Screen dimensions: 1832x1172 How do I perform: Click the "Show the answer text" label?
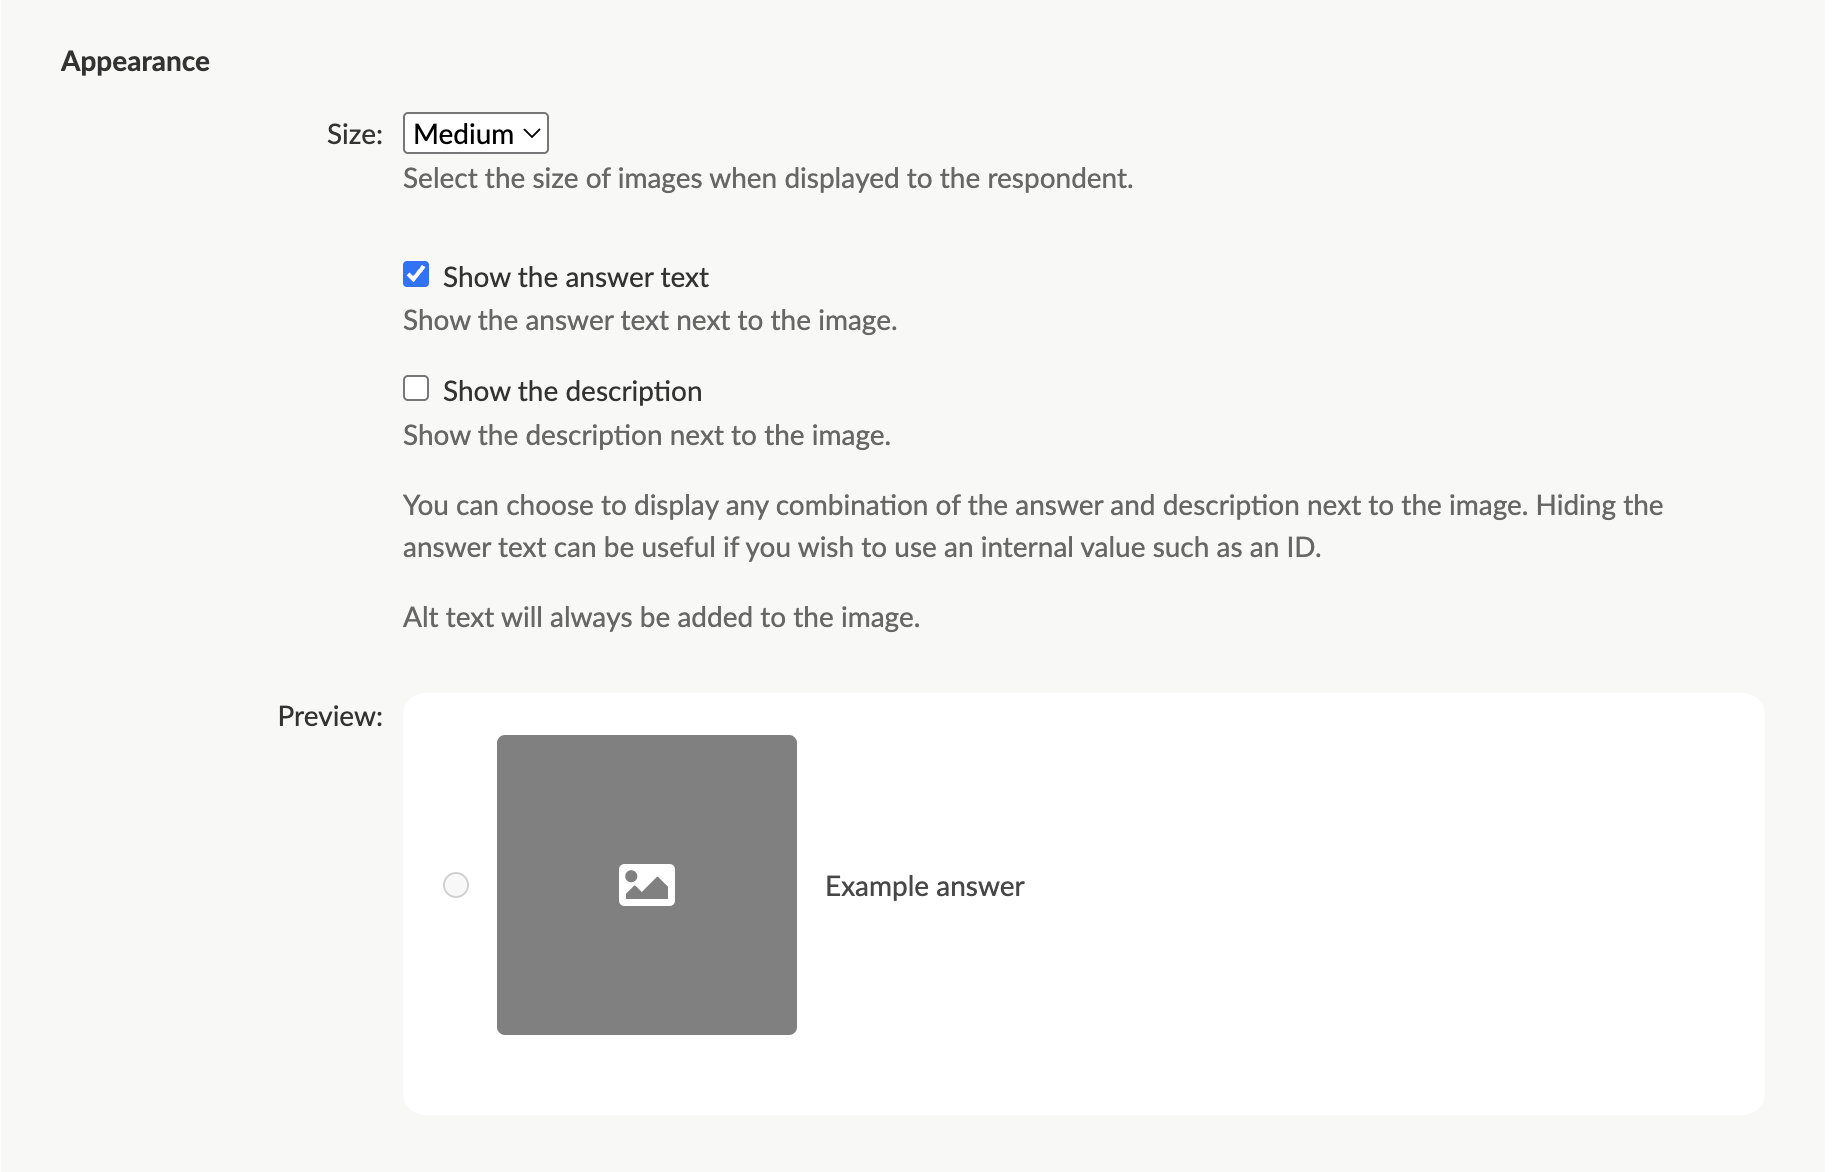(x=575, y=277)
